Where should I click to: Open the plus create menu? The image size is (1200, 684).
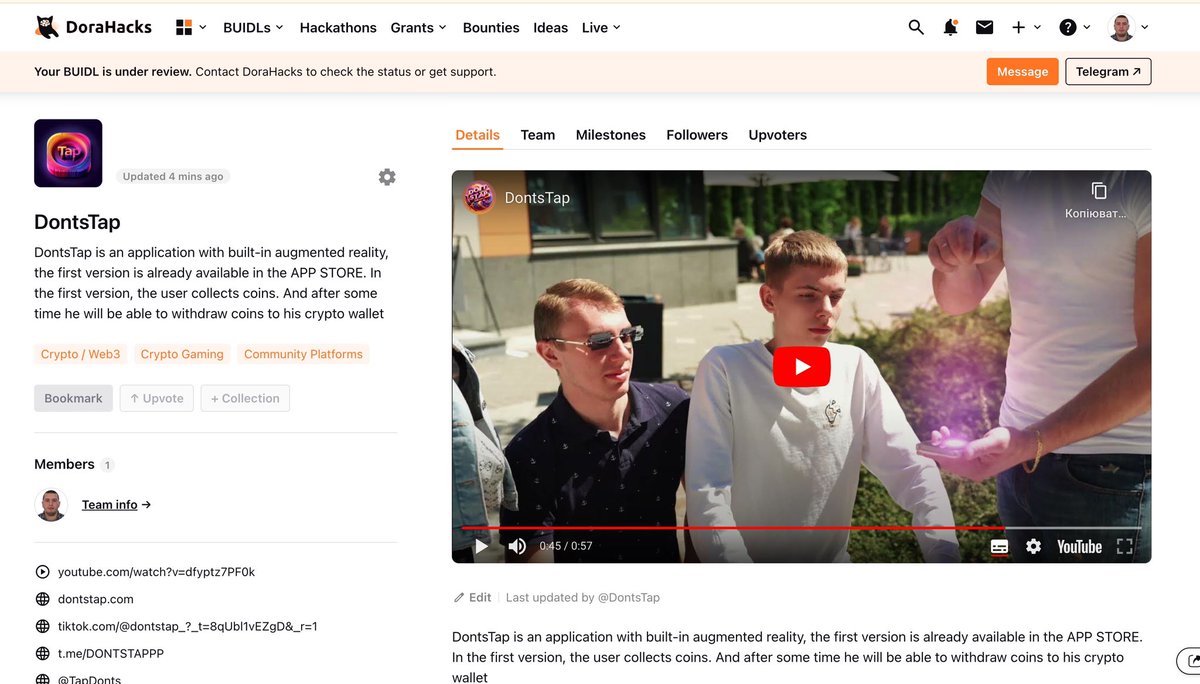(x=1026, y=27)
